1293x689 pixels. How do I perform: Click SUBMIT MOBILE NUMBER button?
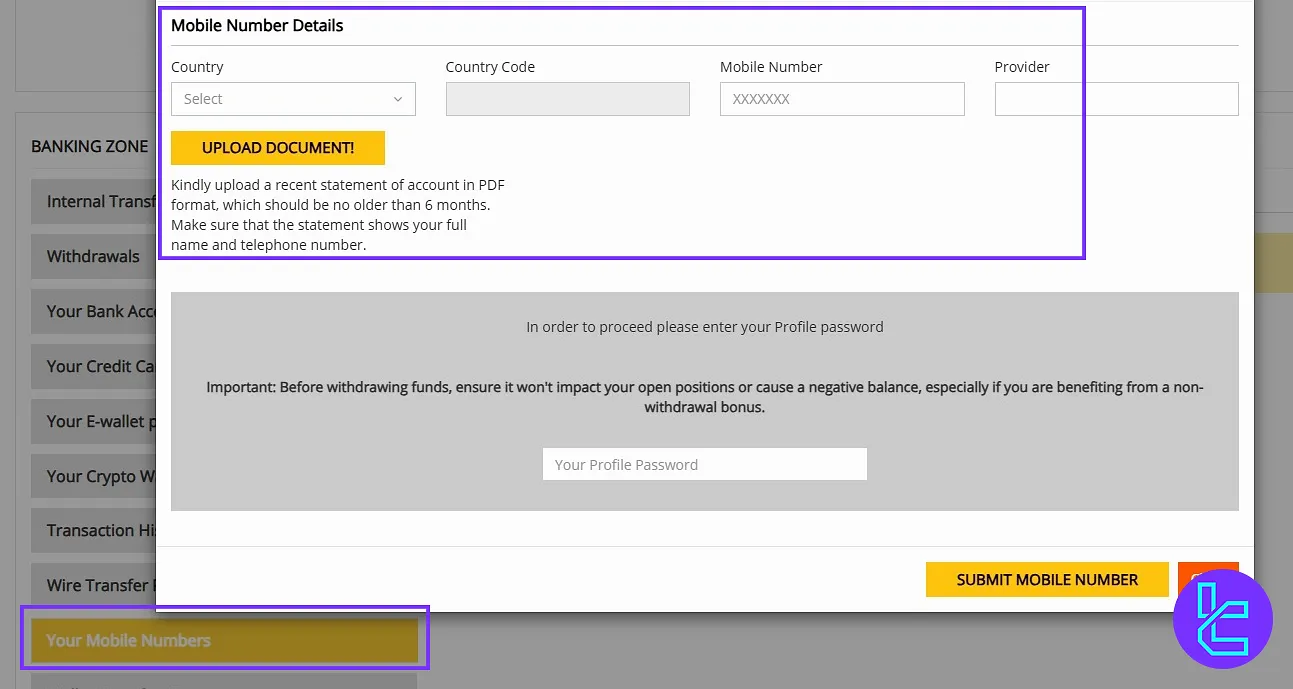coord(1047,579)
